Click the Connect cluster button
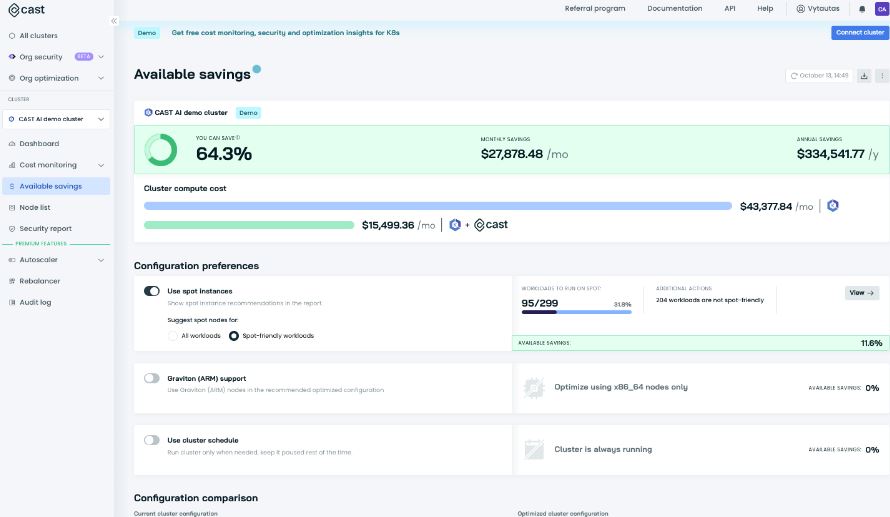Screen dimensions: 890x517 click(x=859, y=33)
